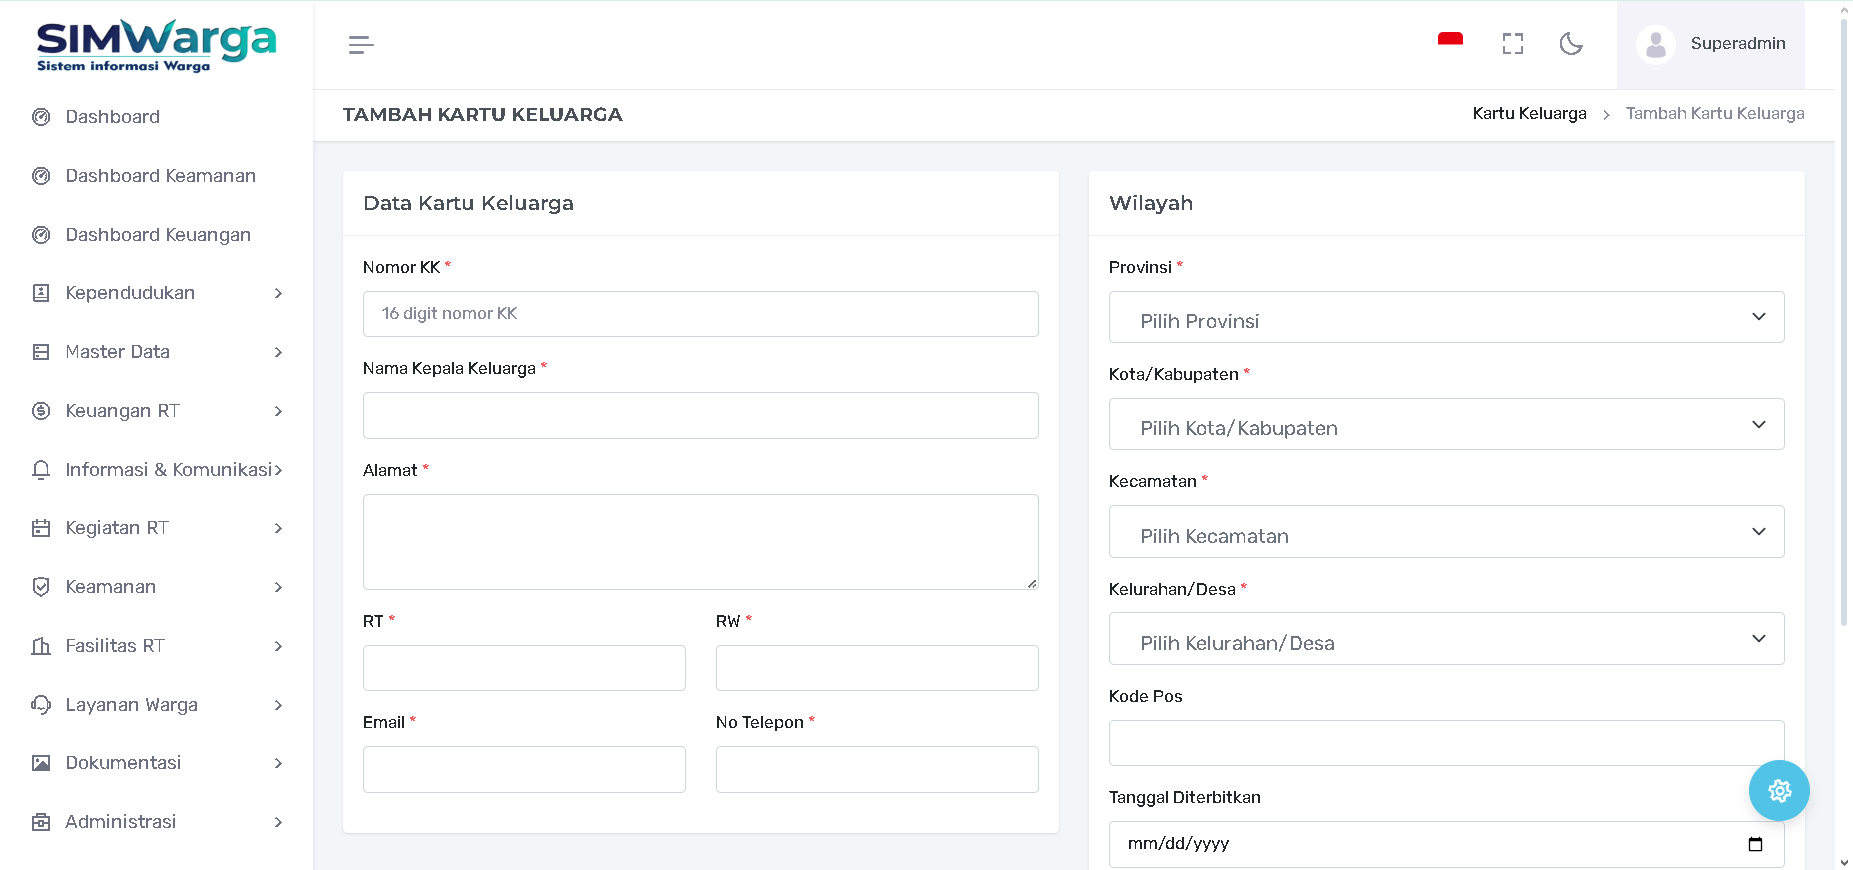1853x870 pixels.
Task: Open the Pilih Kota/Kabupaten dropdown
Action: pyautogui.click(x=1445, y=425)
